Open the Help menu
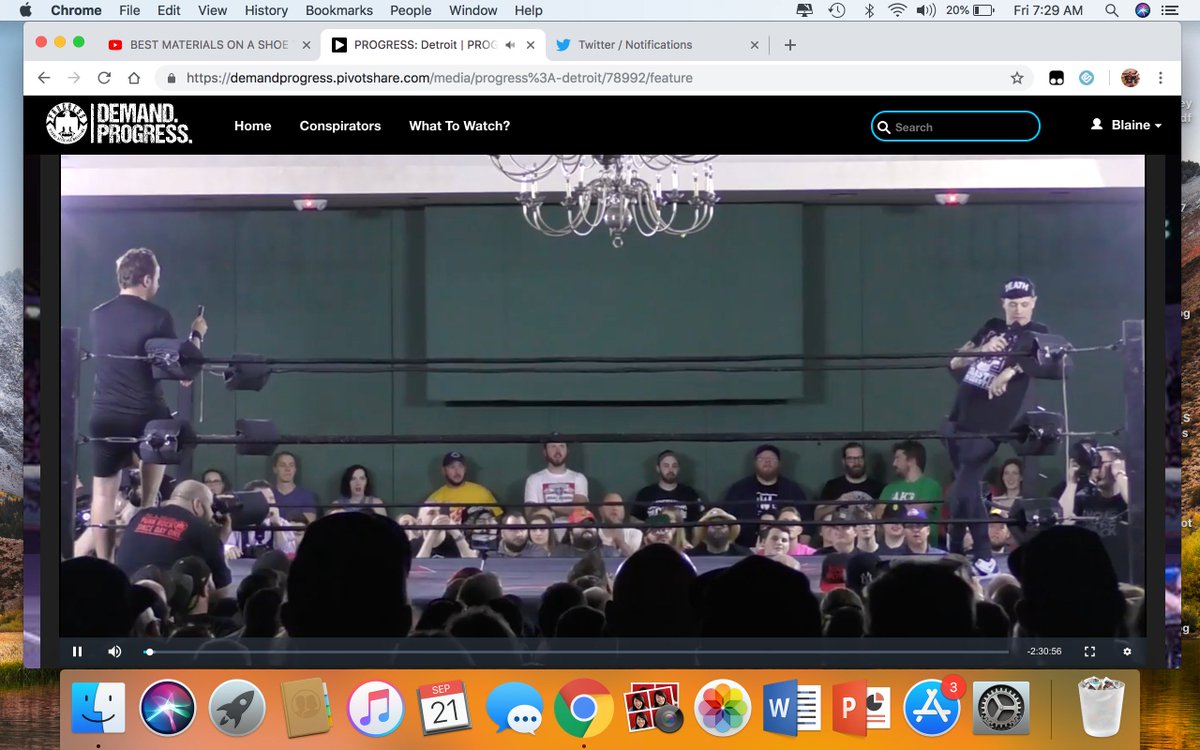 528,10
